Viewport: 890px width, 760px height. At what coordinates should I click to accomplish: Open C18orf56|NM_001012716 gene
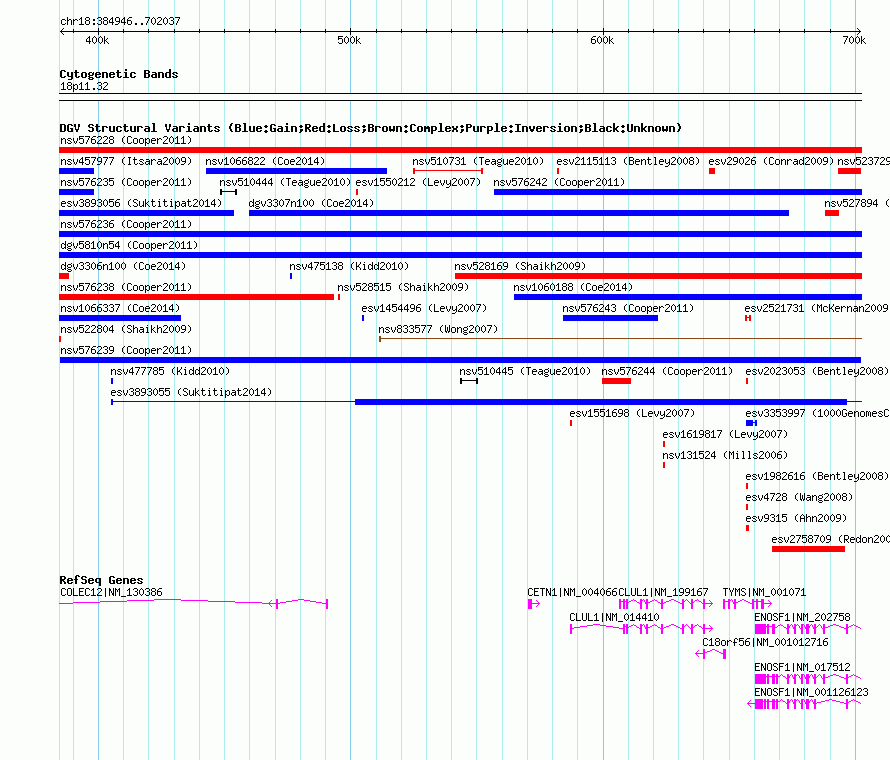(711, 654)
